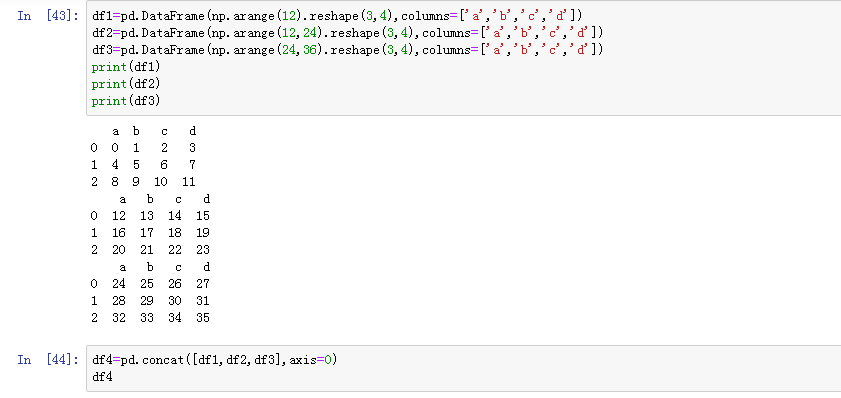Click the df4 line in cell 44

coord(102,377)
